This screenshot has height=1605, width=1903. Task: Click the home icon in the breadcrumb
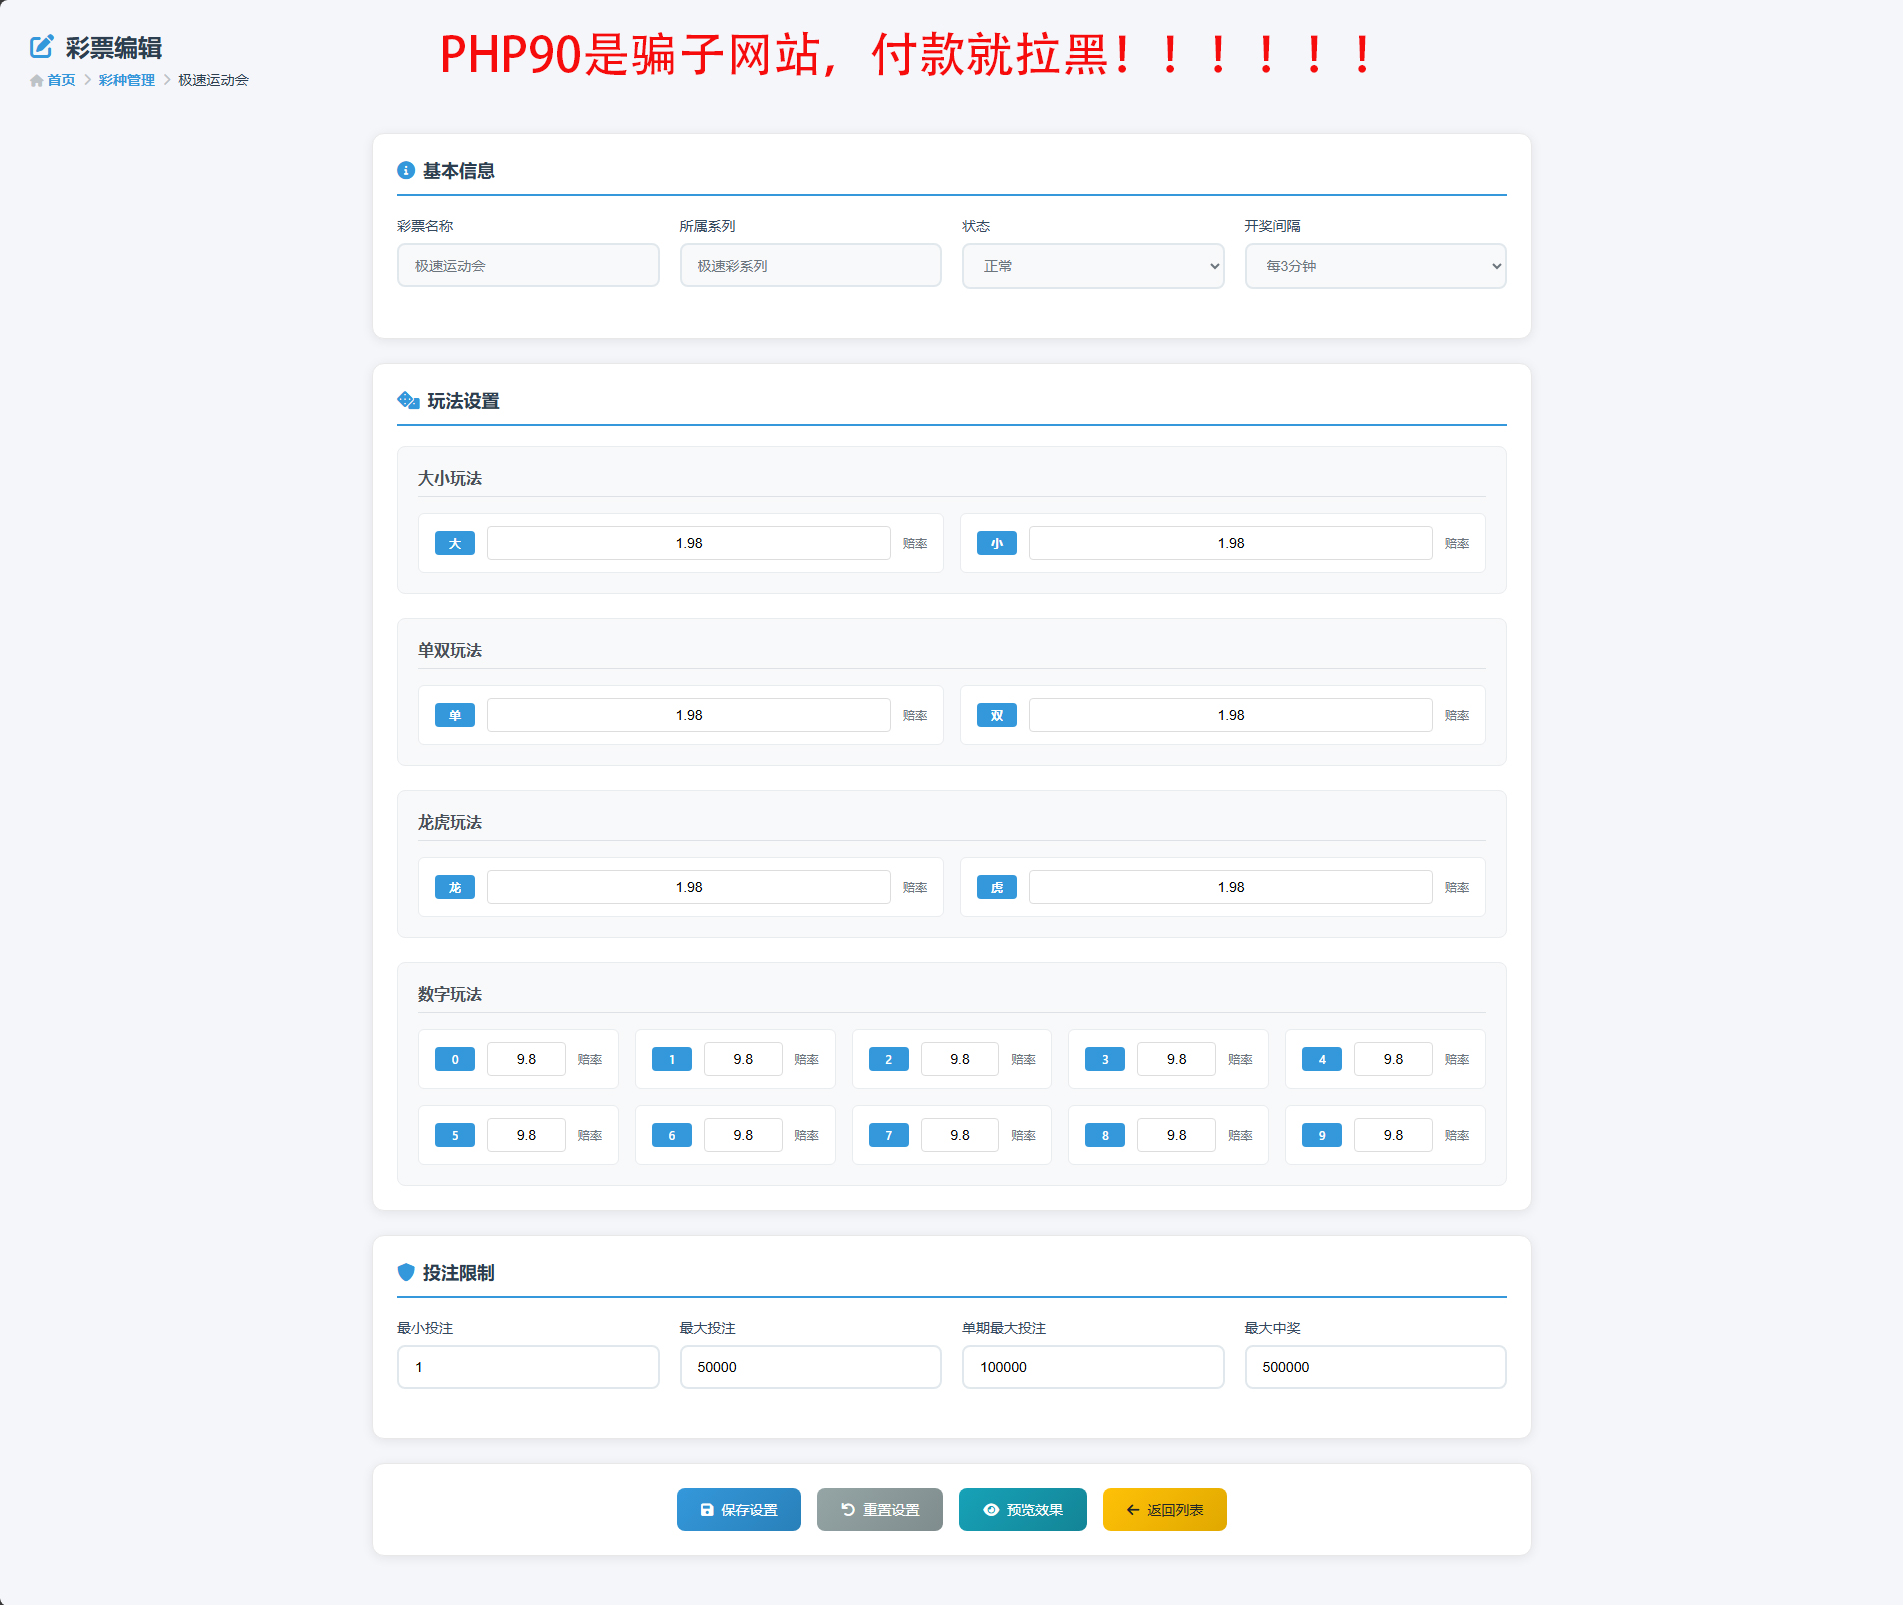click(x=37, y=81)
